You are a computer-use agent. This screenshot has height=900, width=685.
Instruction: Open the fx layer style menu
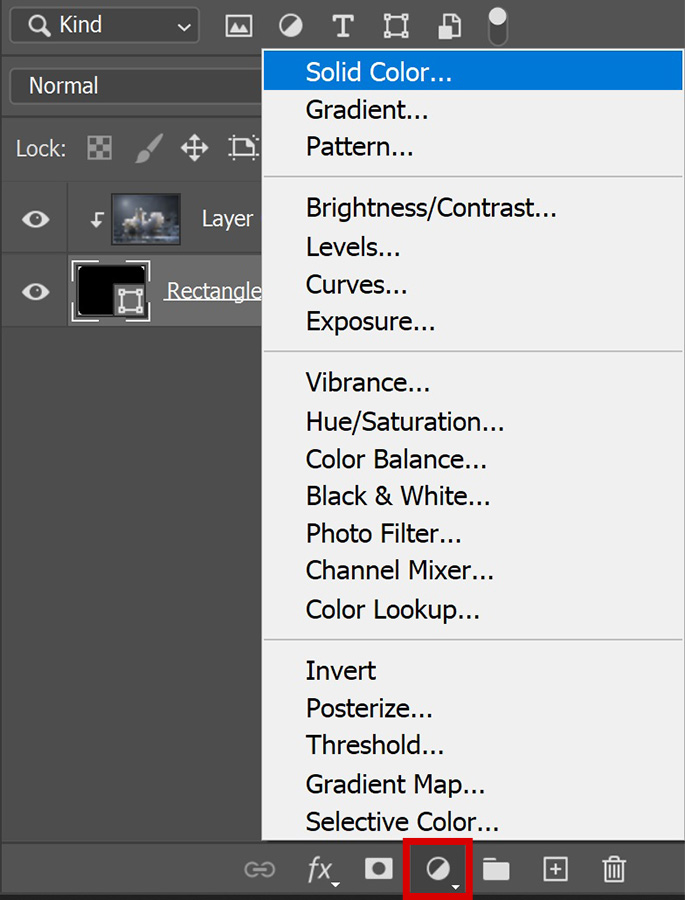pos(322,871)
